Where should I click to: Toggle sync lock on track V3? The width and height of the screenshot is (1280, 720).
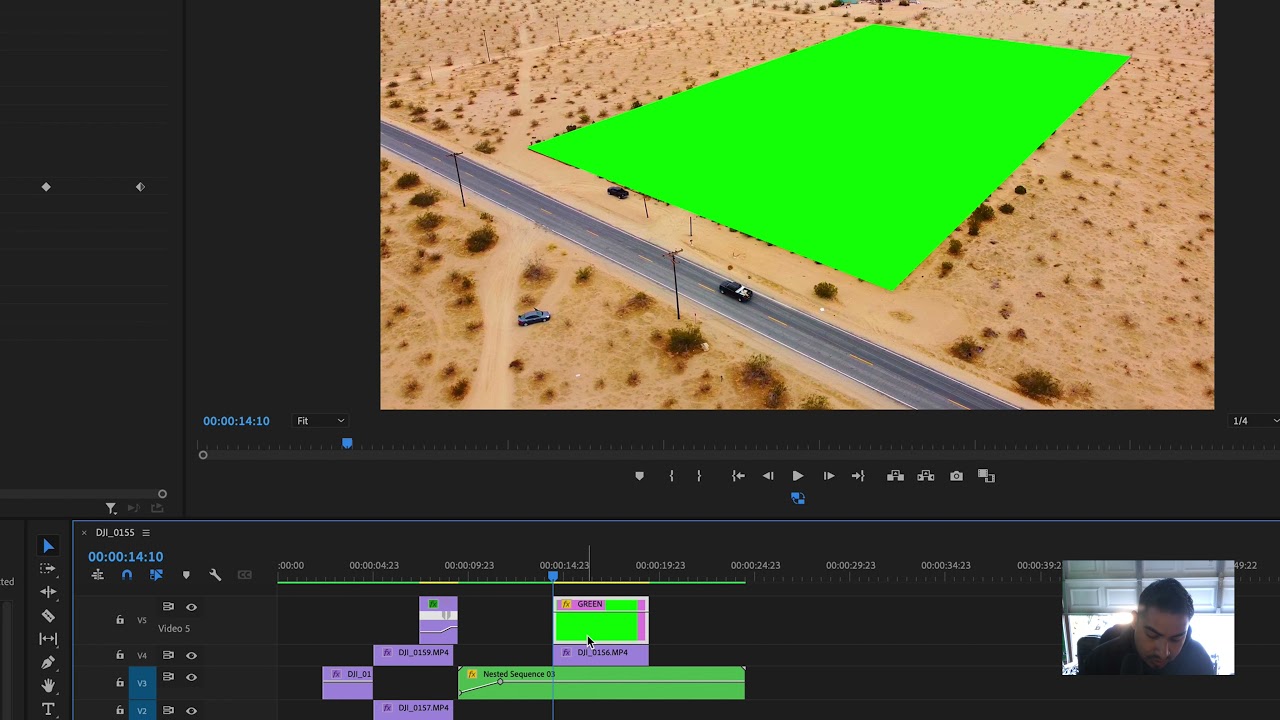tap(168, 677)
